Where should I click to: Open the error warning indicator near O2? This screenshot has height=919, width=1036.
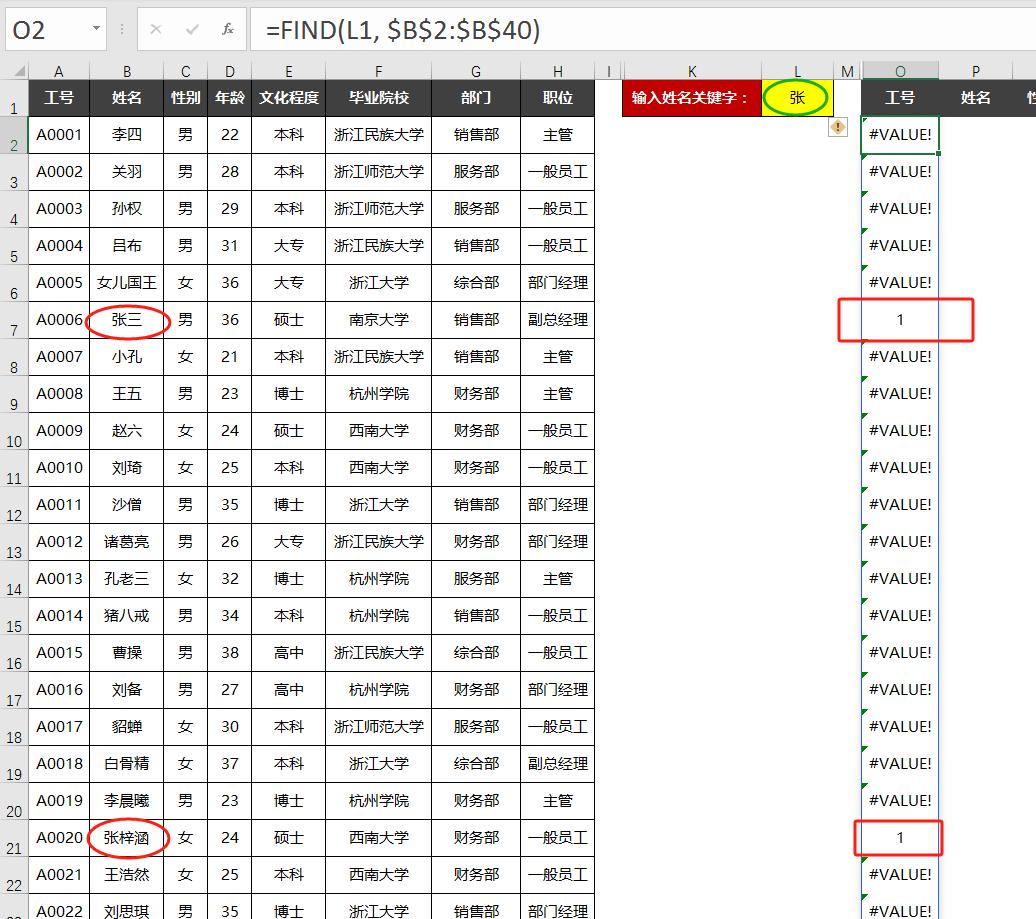[838, 127]
